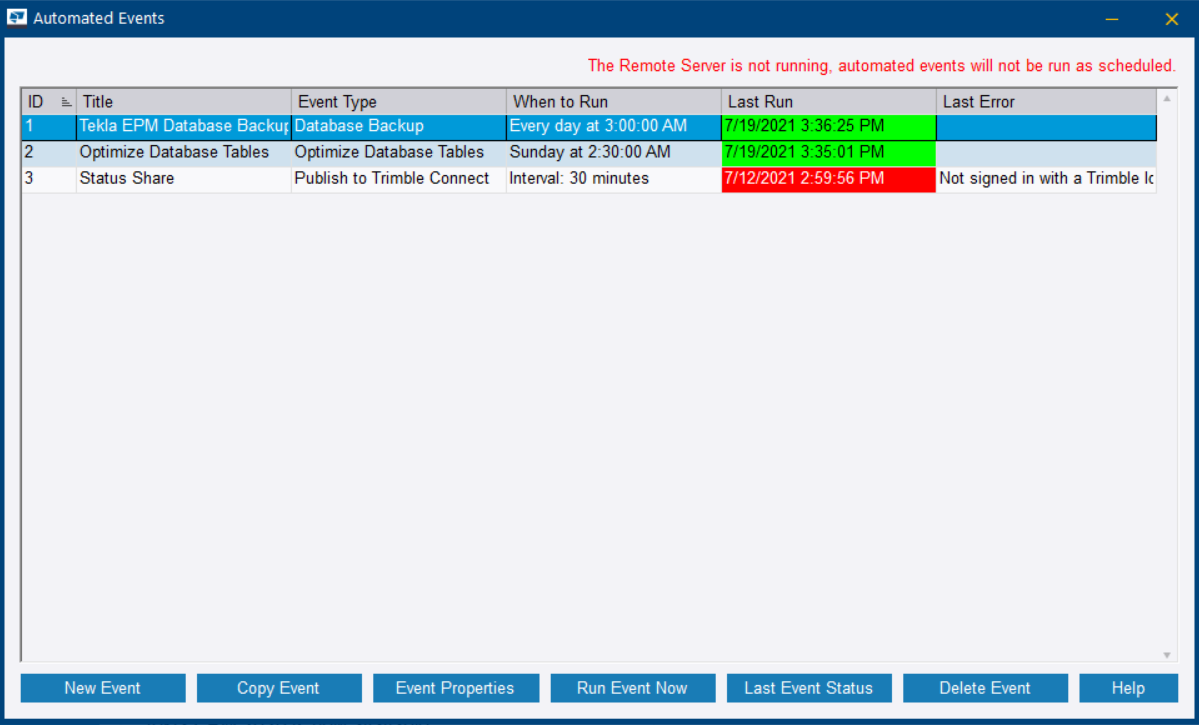
Task: Click the ID column sort indicator icon
Action: [x=67, y=102]
